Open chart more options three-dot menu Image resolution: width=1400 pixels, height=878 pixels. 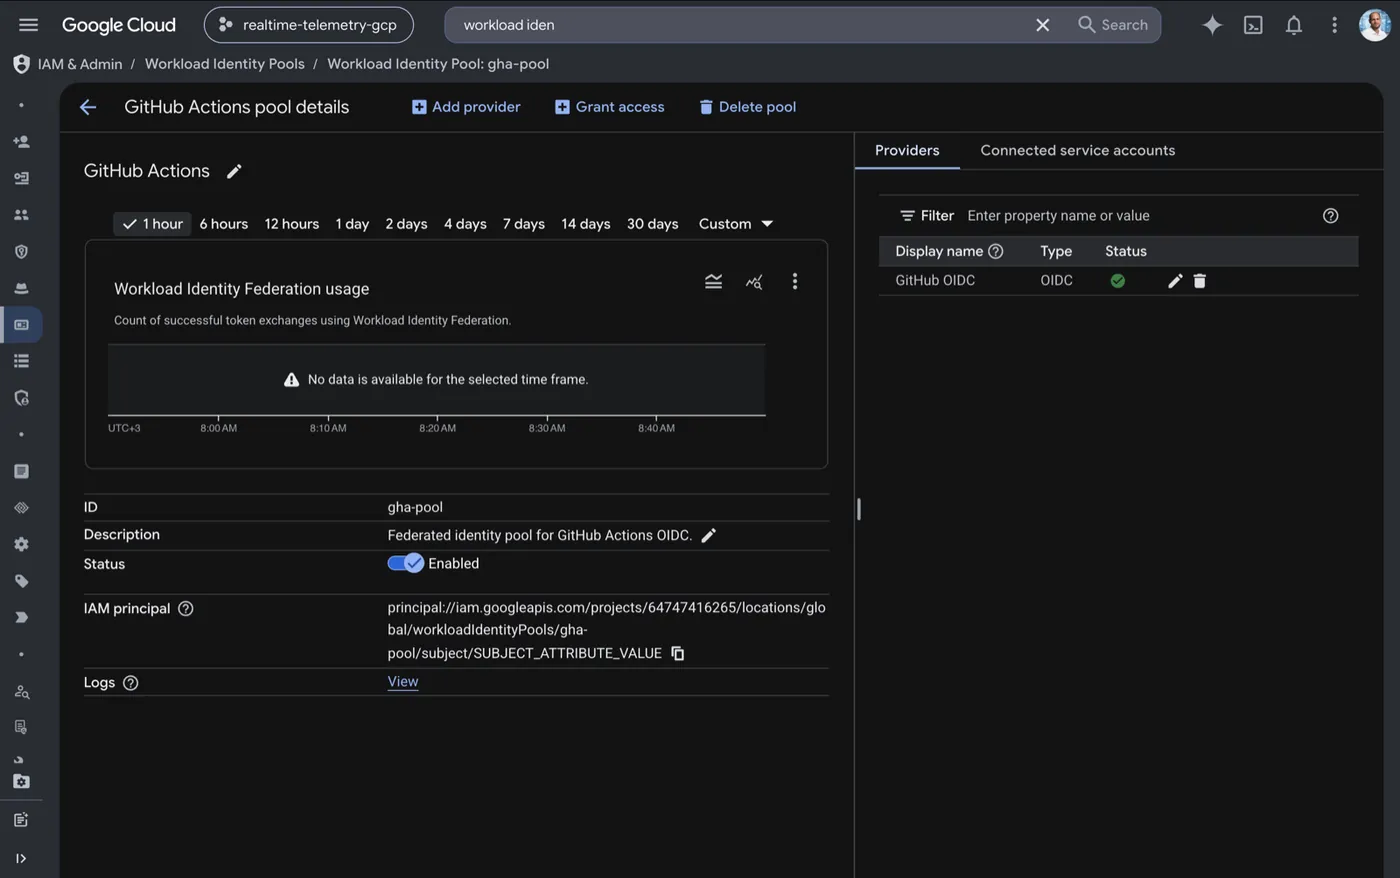795,282
